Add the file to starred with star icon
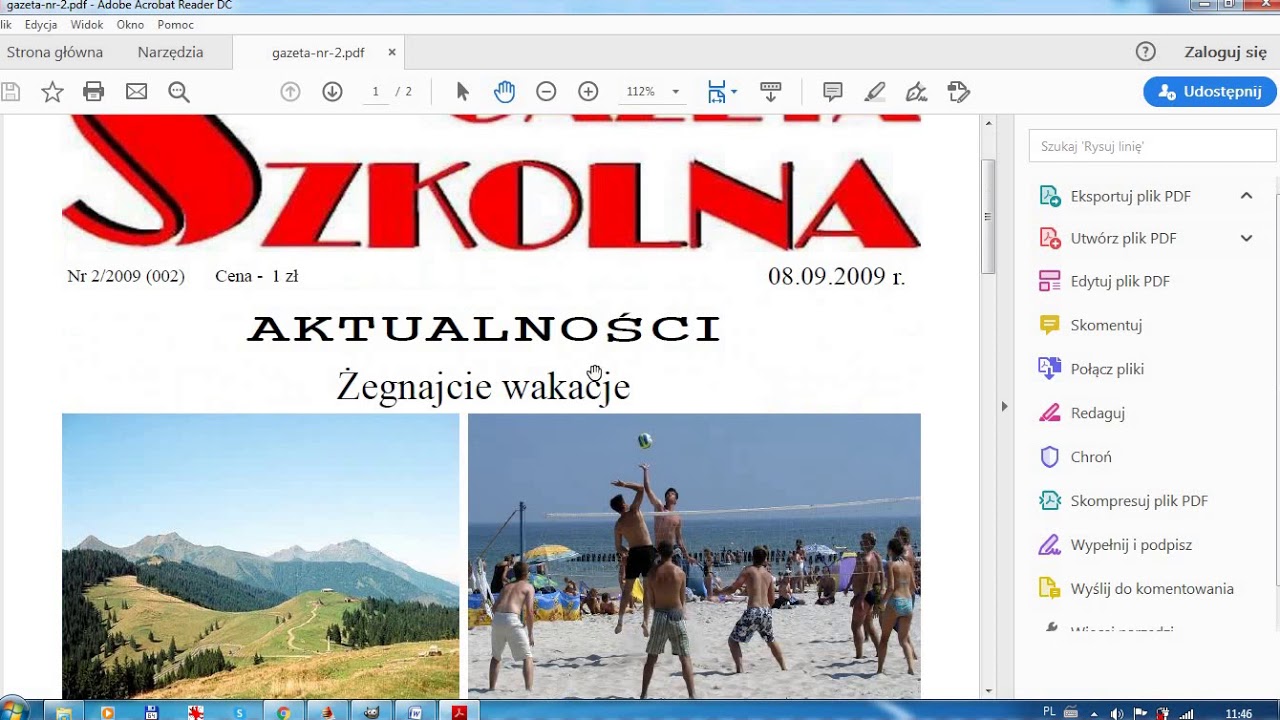Screen dimensions: 1280x720 [x=52, y=92]
